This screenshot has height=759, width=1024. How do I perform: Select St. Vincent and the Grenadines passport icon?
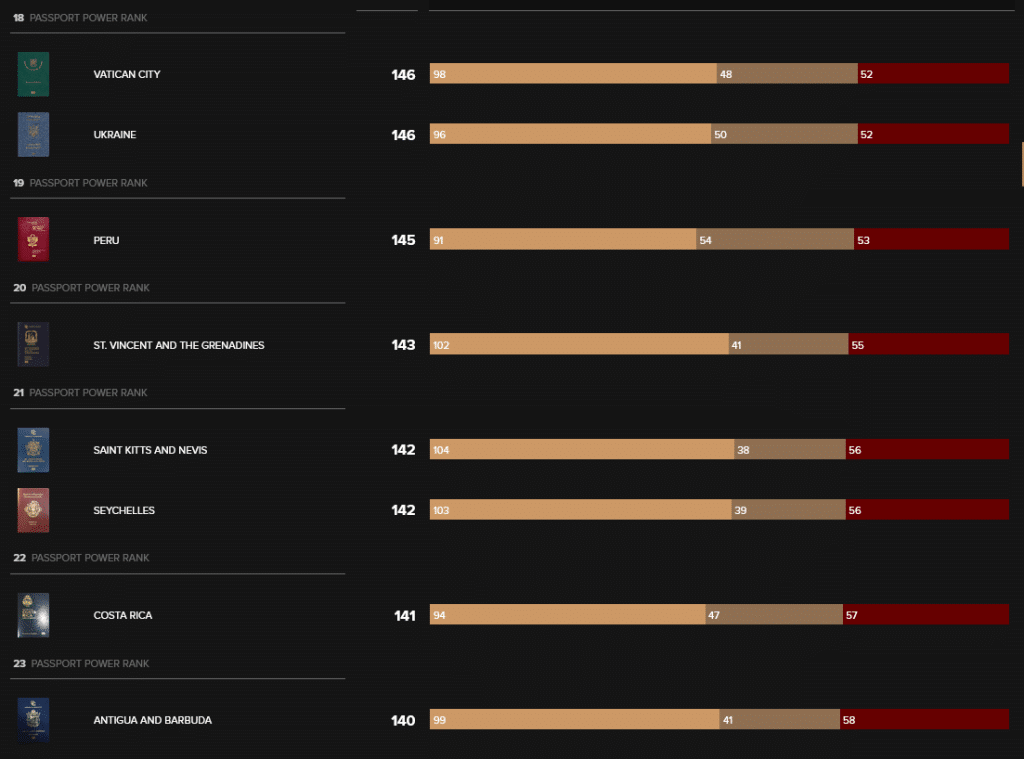(33, 344)
